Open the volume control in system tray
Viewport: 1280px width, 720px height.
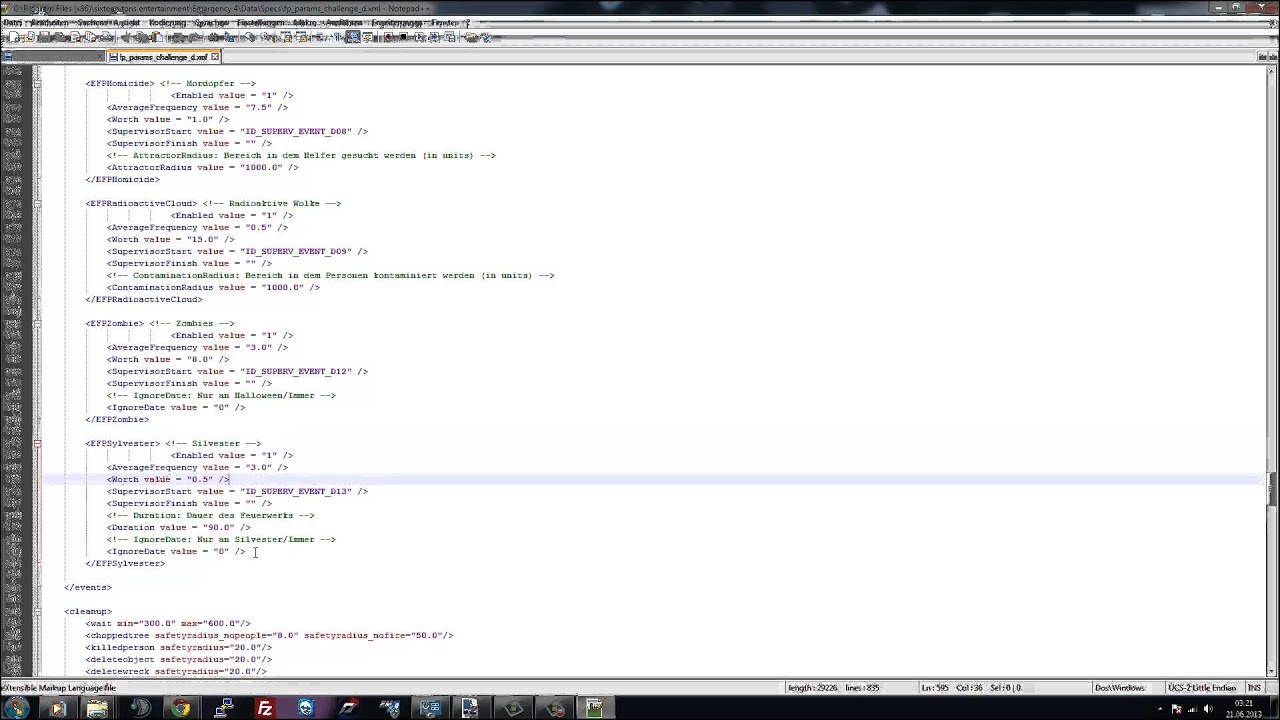tap(1208, 709)
